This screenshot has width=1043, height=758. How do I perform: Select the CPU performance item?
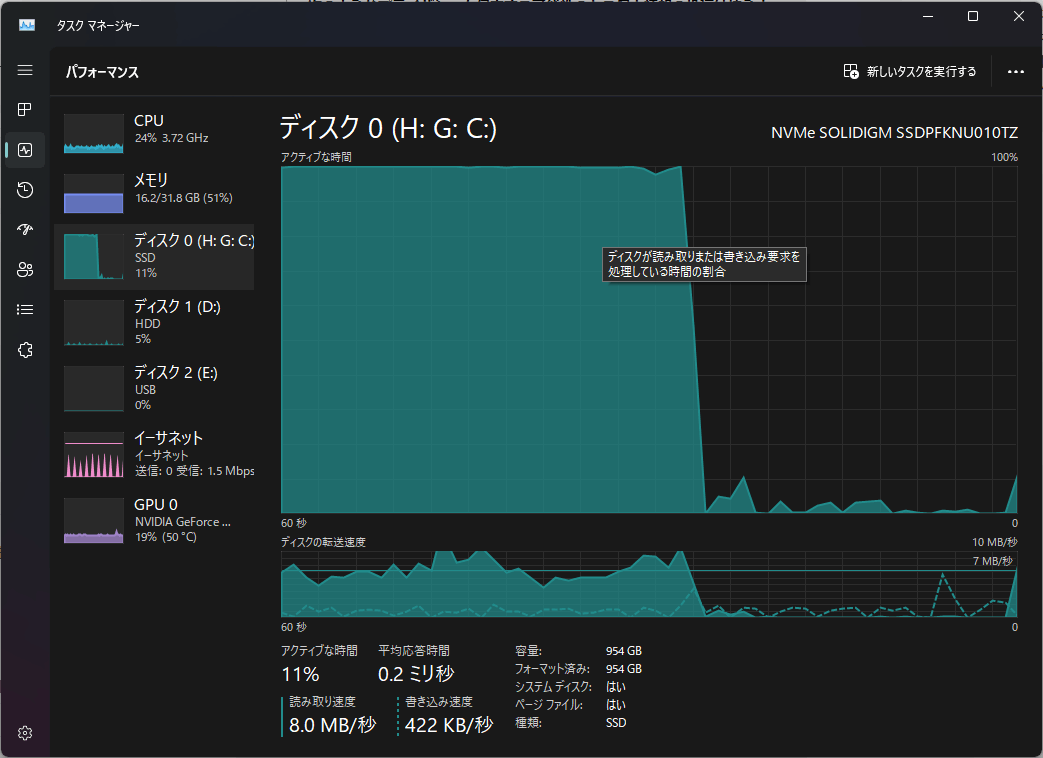point(154,132)
